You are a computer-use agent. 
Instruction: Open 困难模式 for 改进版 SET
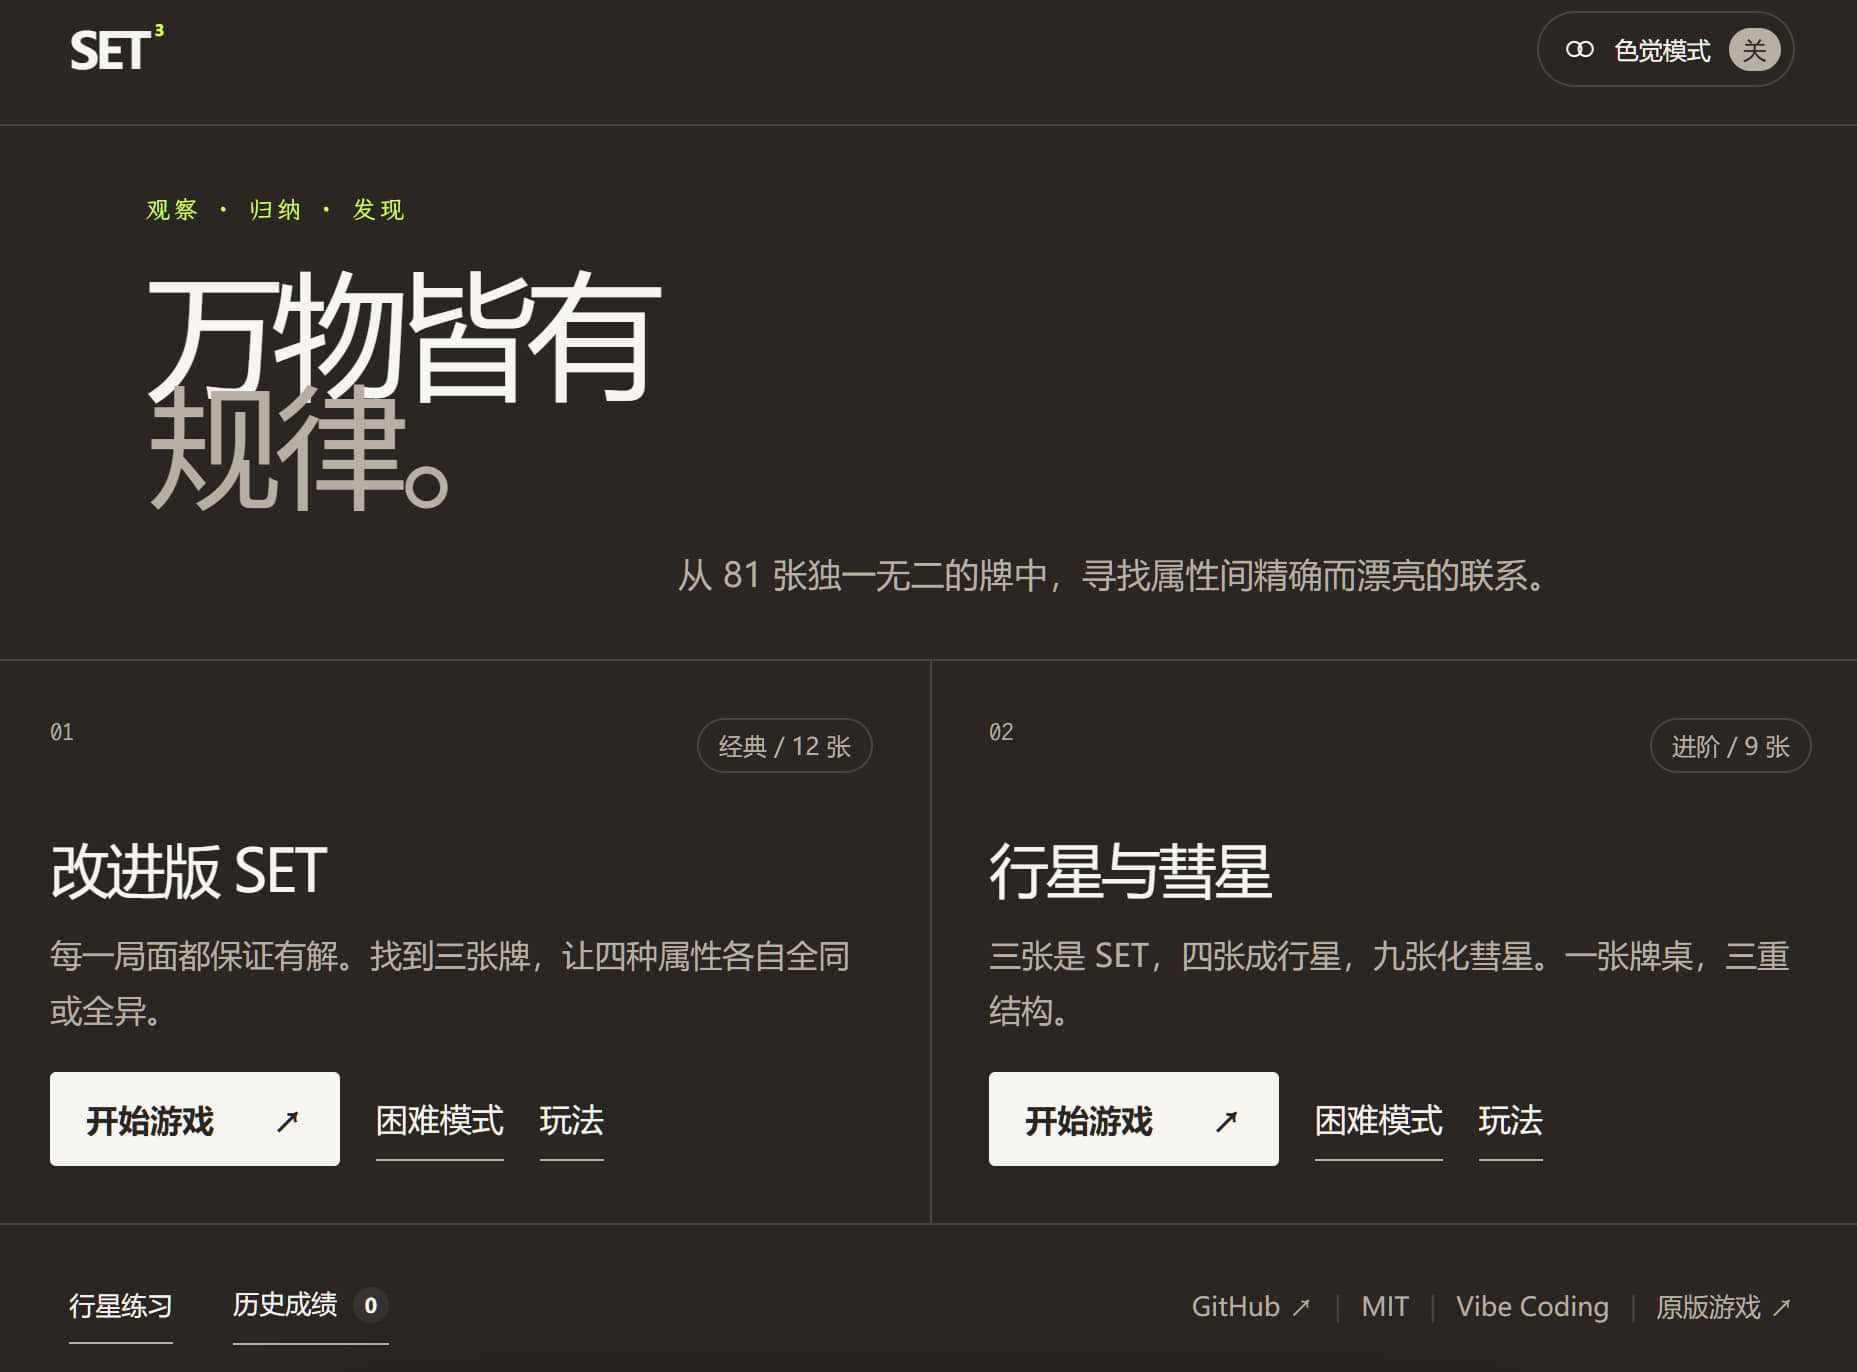point(440,1121)
